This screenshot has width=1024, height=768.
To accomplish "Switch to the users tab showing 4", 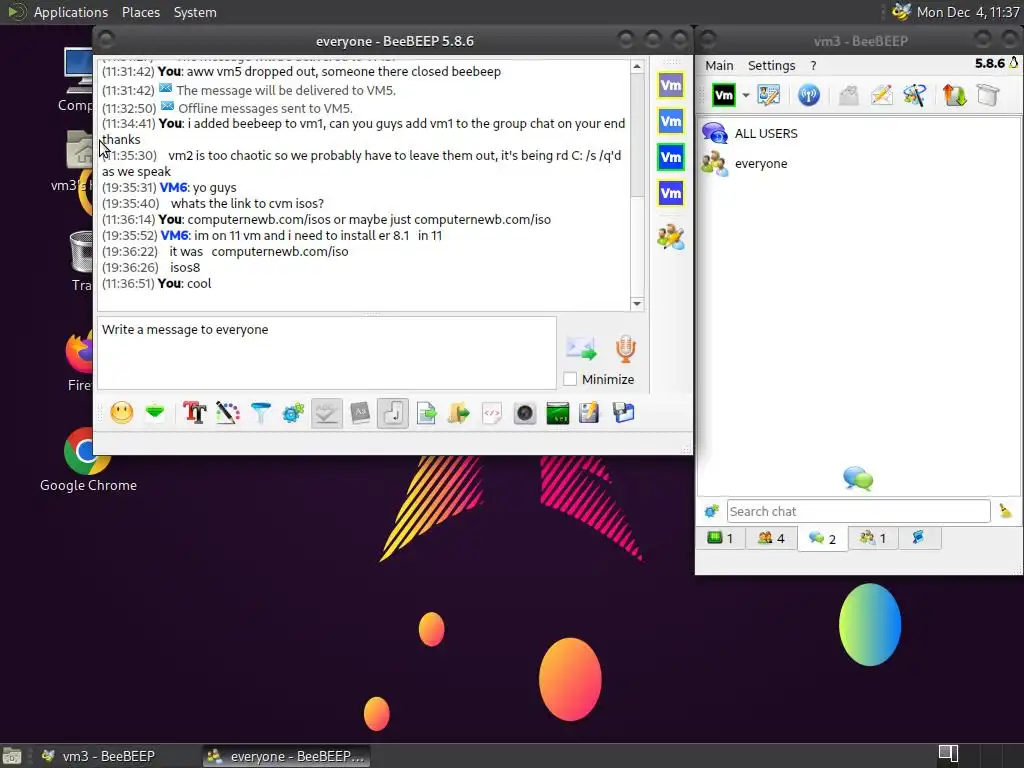I will point(771,538).
